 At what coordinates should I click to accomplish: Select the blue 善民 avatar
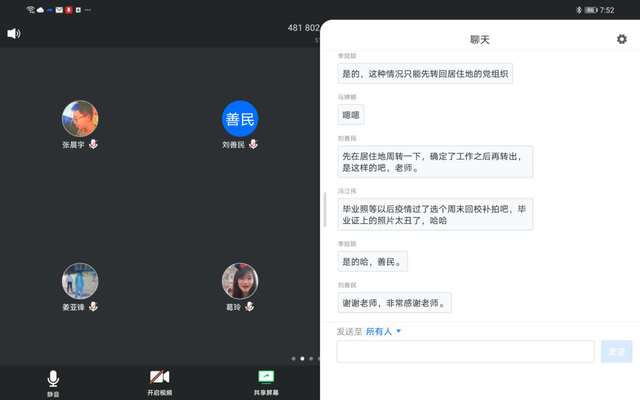coord(240,119)
